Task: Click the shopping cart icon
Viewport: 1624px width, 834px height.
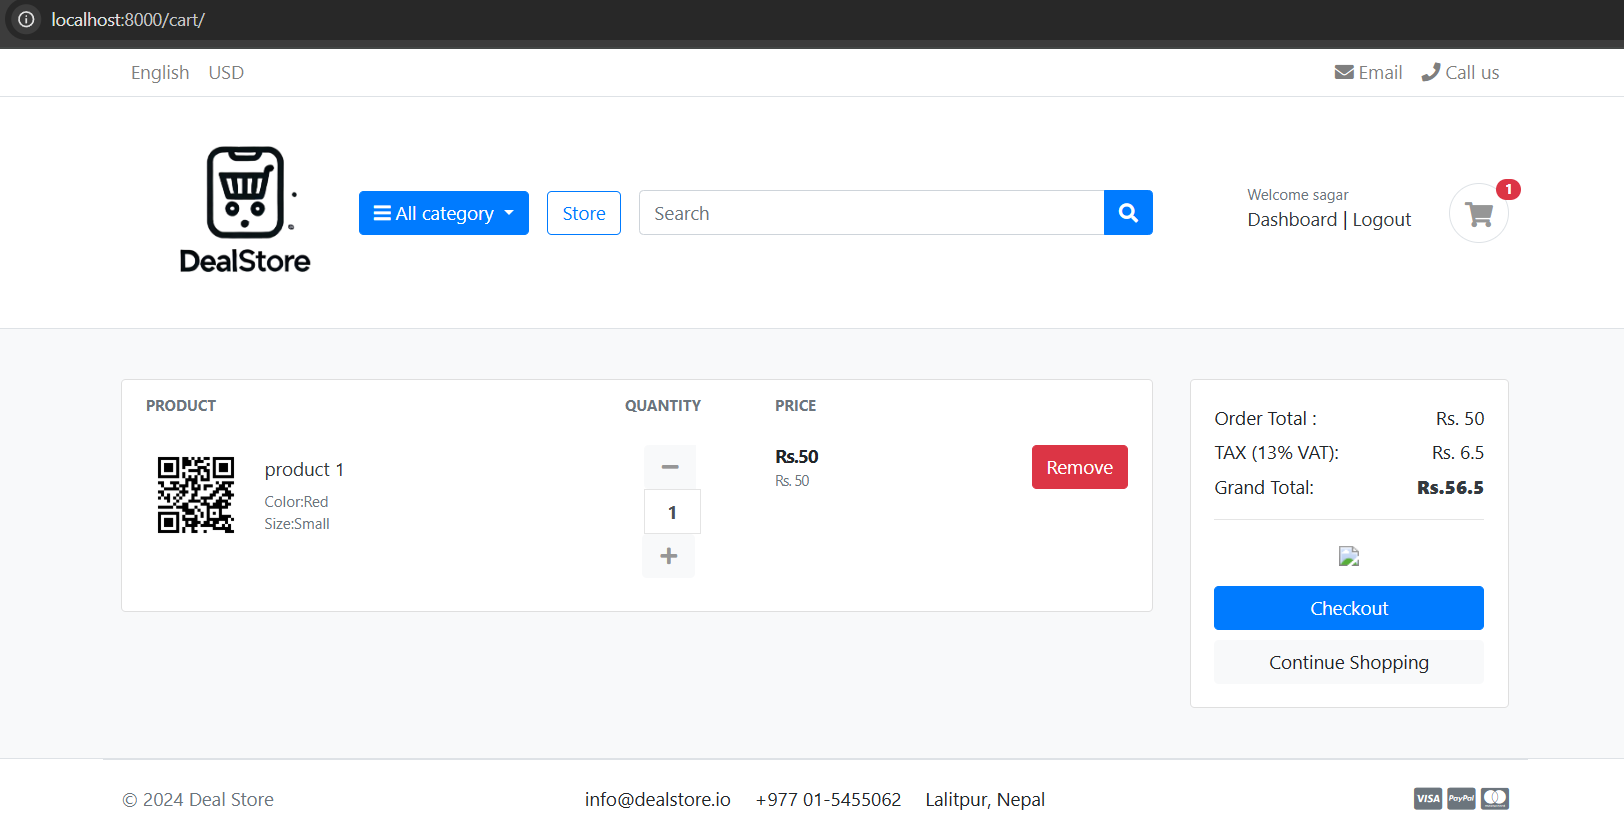Action: 1478,214
